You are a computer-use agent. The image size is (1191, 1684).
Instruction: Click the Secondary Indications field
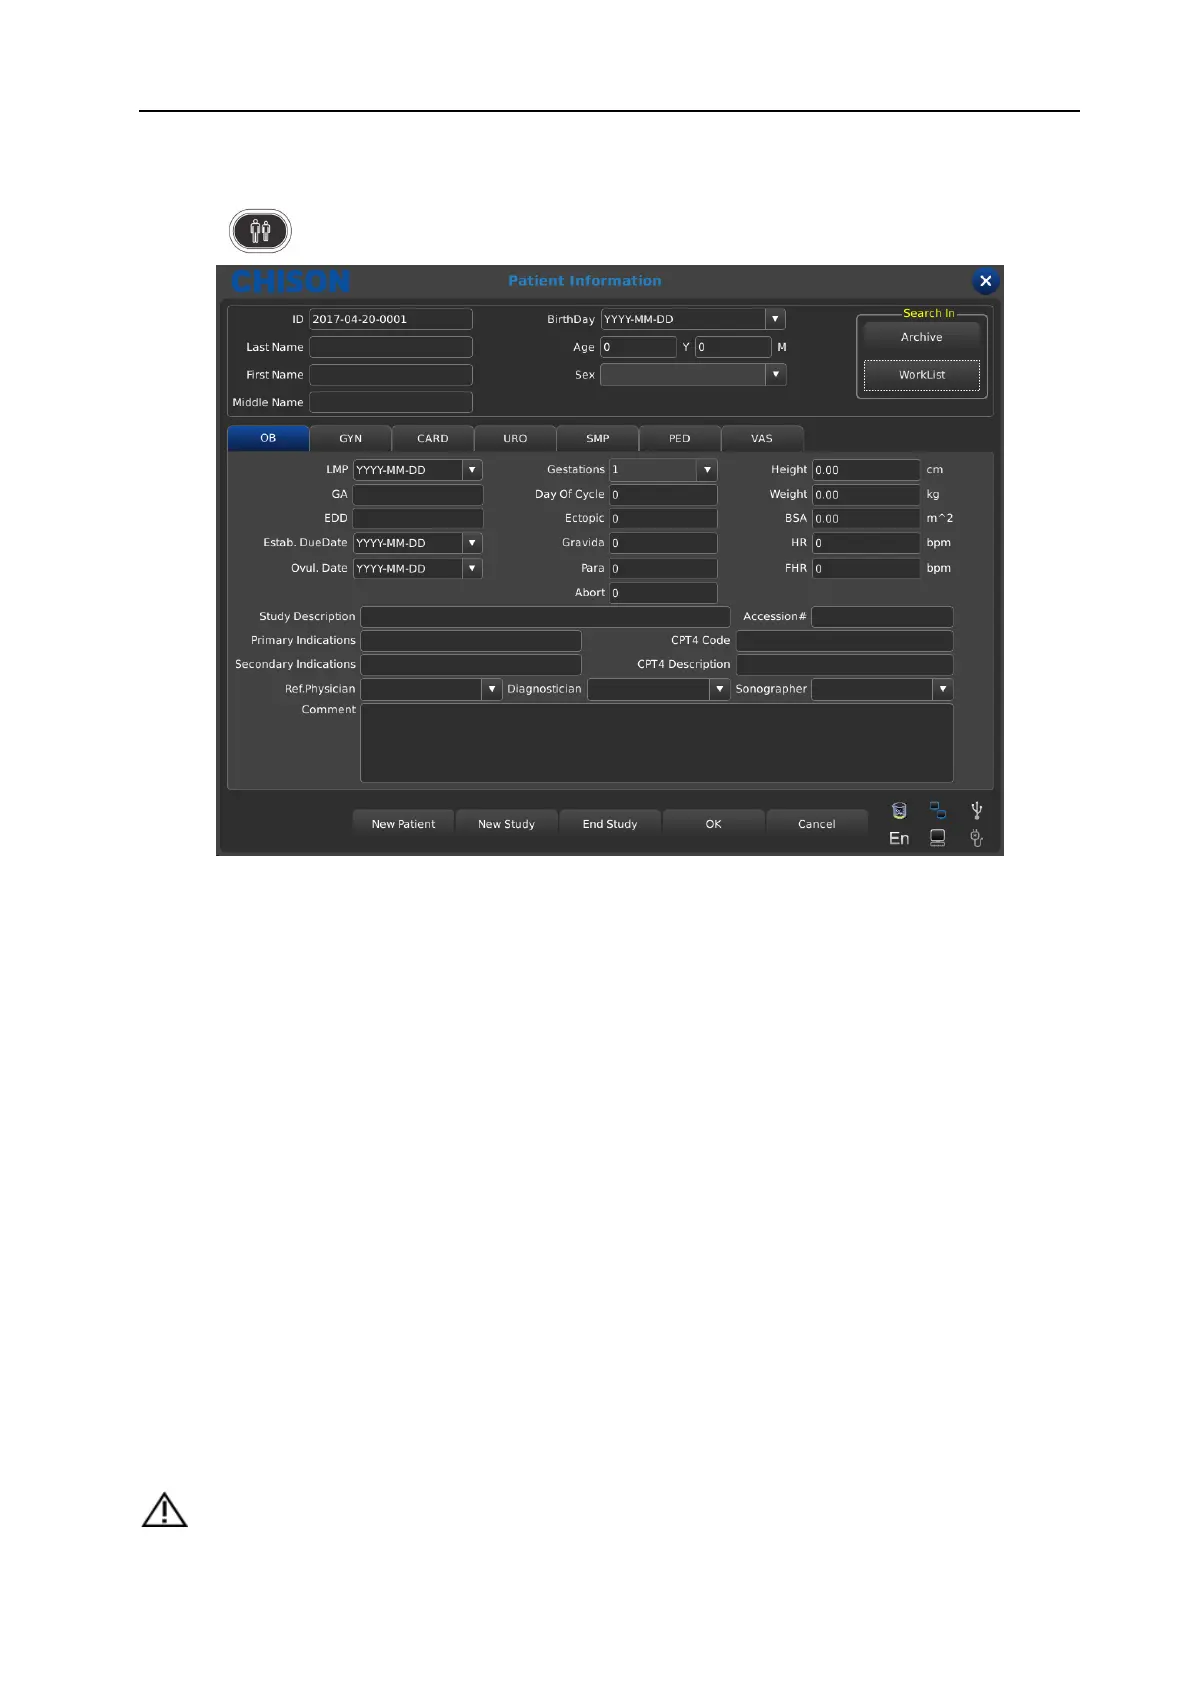(471, 664)
